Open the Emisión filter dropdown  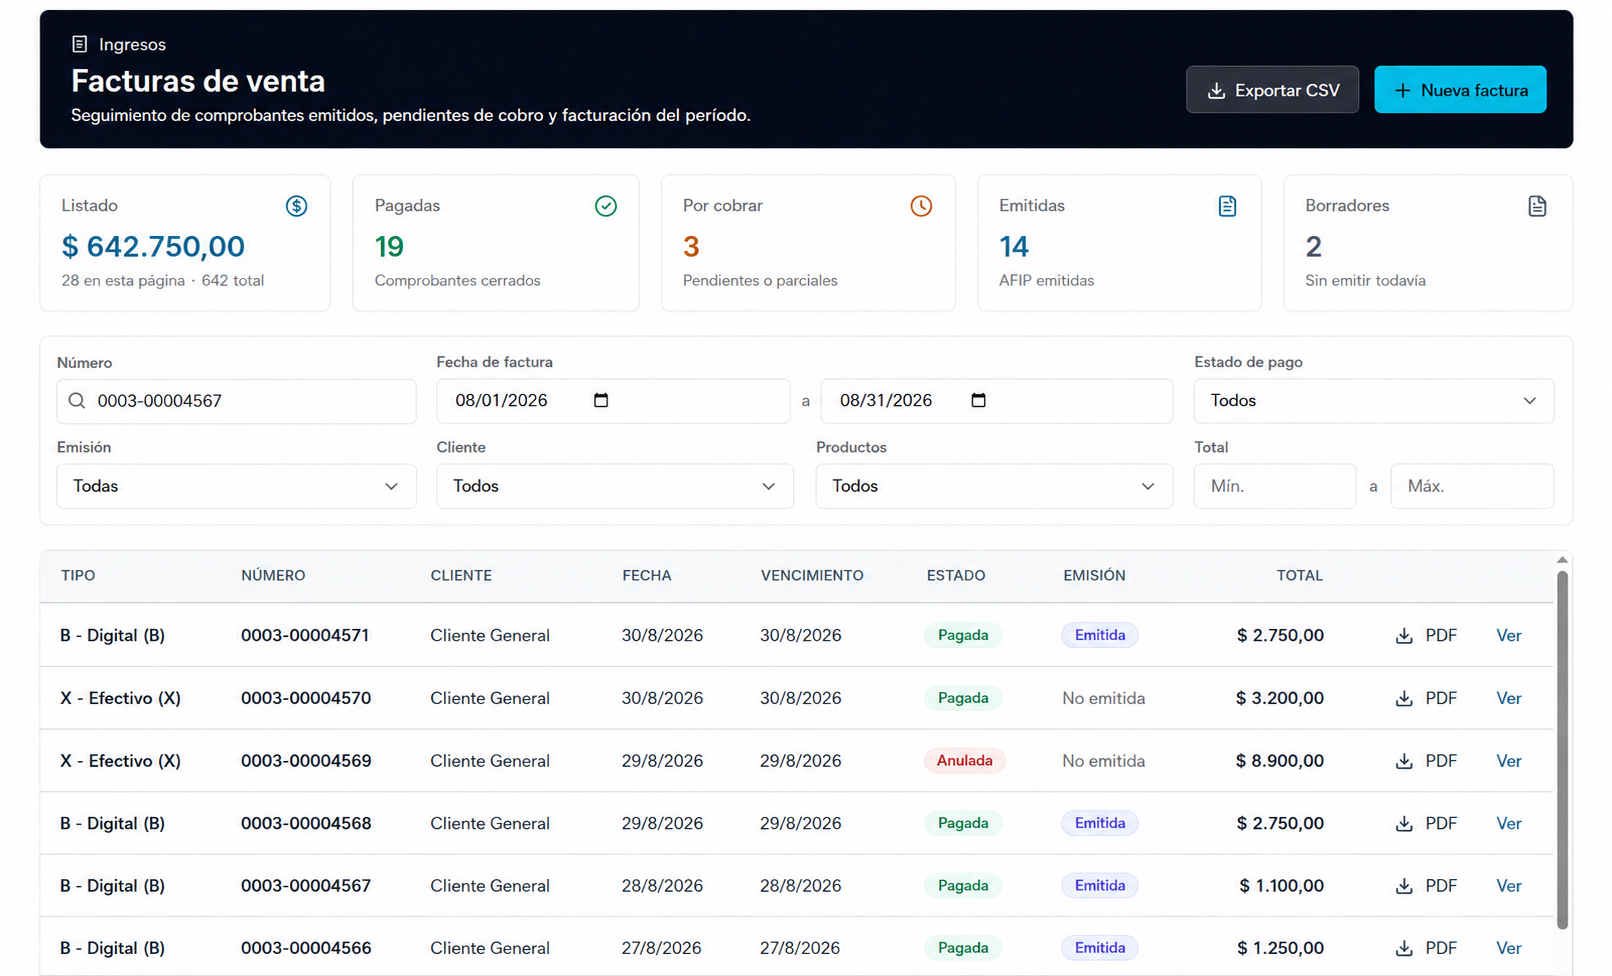coord(236,486)
